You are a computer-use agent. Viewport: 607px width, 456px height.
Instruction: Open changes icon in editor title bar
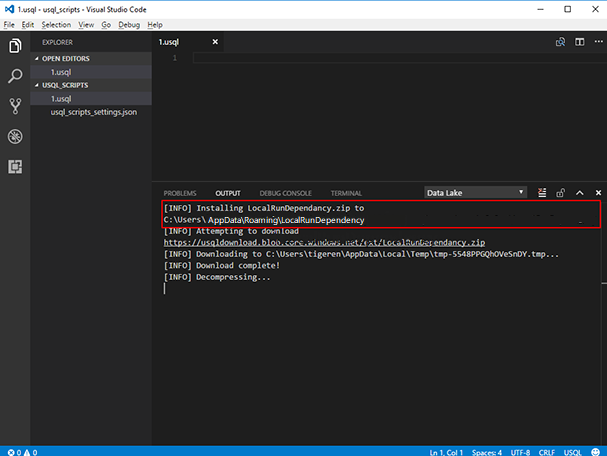(561, 42)
